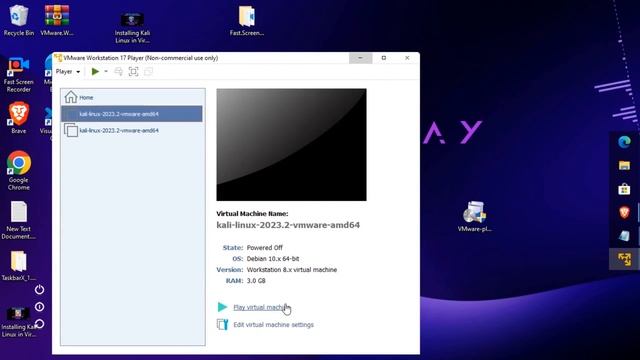The width and height of the screenshot is (640, 360).
Task: Select highlighted kali-linux-2023.2-vmware-amd64 entry
Action: point(132,114)
